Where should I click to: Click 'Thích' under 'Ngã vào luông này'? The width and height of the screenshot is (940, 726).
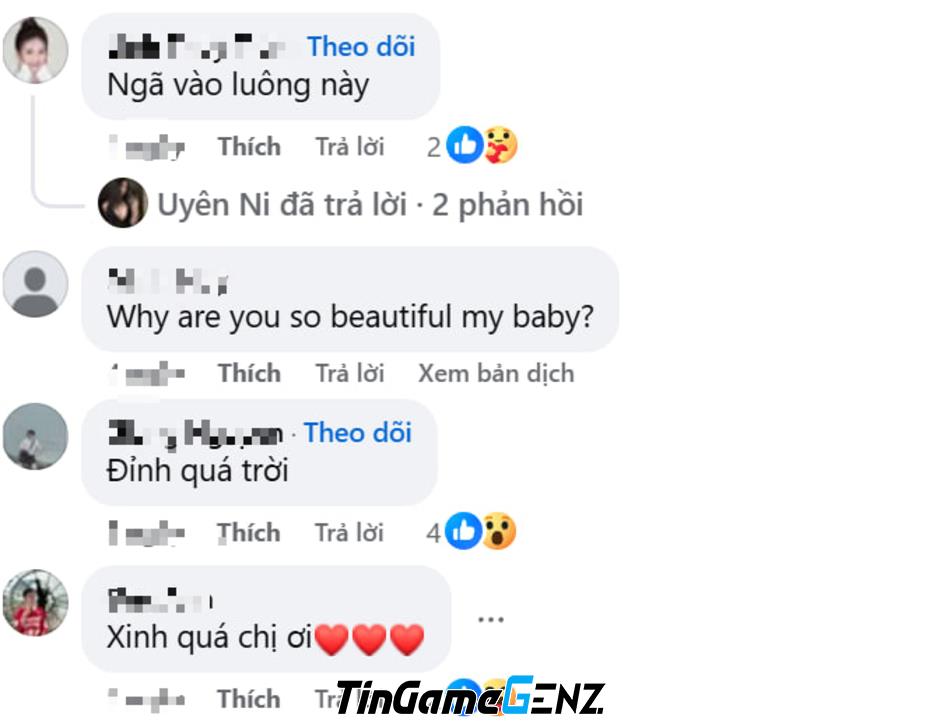(249, 147)
